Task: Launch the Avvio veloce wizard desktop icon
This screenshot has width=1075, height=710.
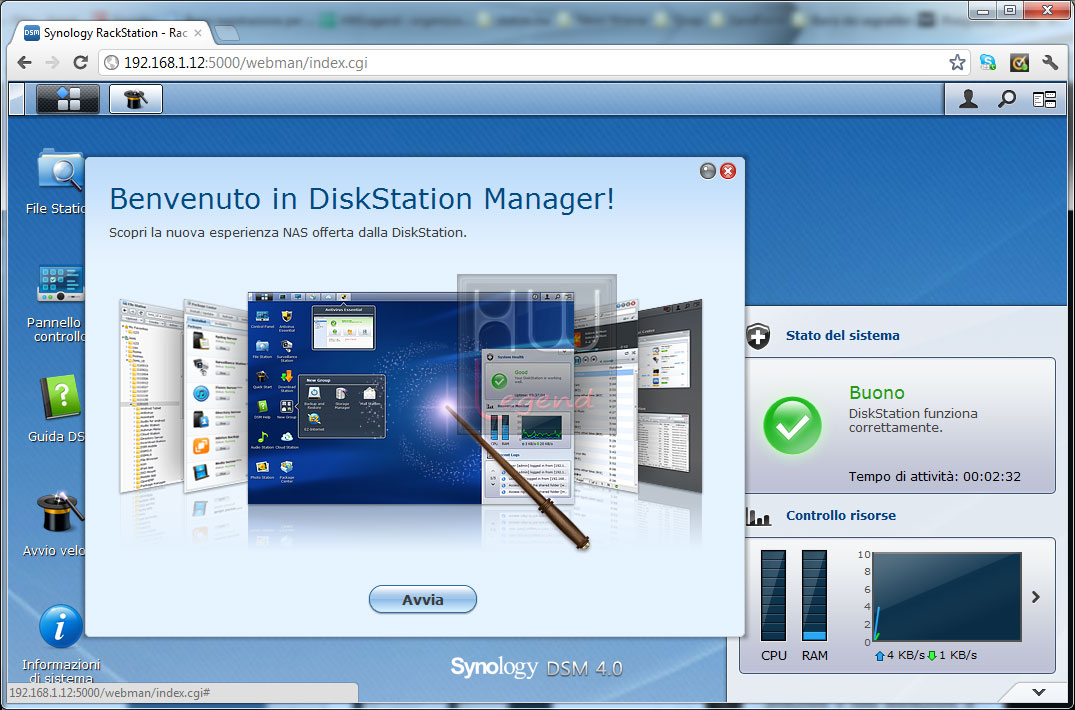Action: (60, 524)
